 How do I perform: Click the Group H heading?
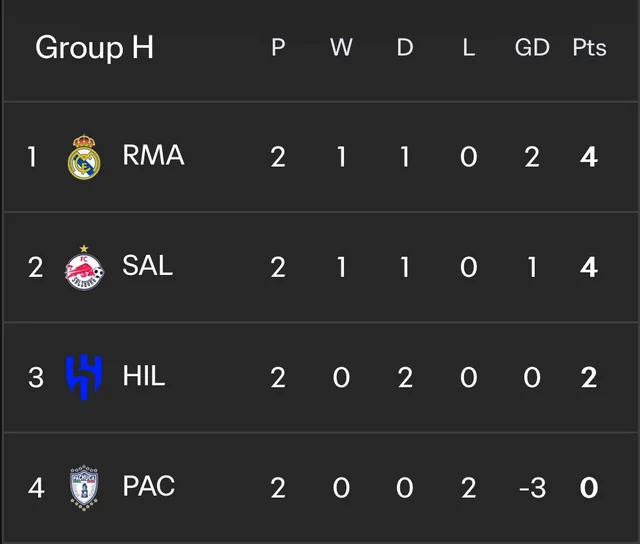tap(94, 48)
